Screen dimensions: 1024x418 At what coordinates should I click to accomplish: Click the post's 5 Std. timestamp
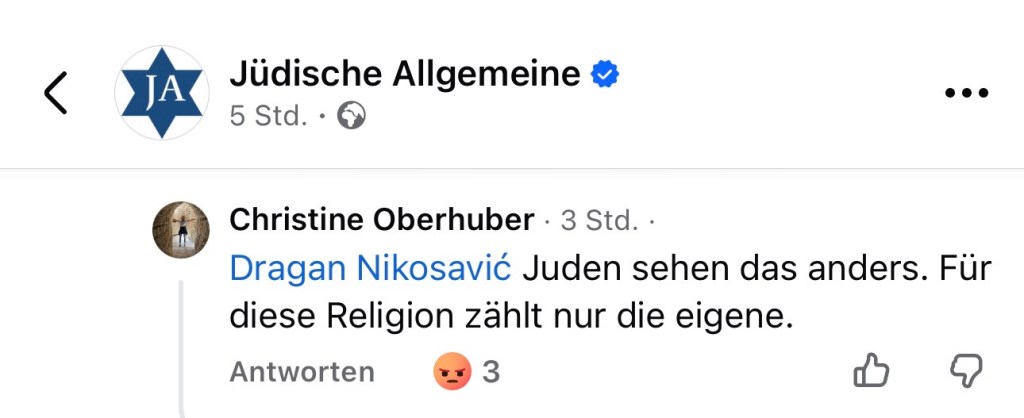tap(268, 116)
